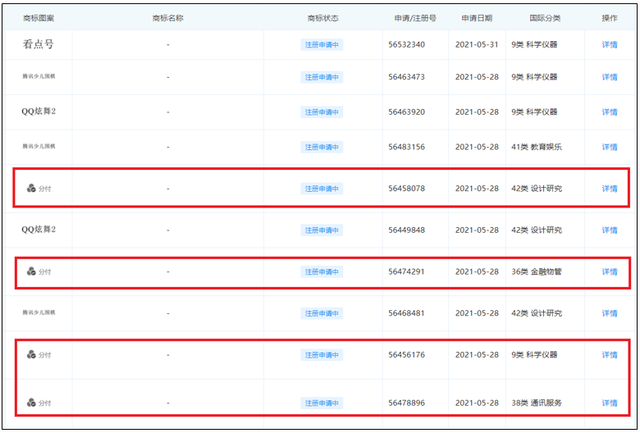Open 详情 for the 38类 通讯服务 row
The width and height of the screenshot is (640, 433).
pos(609,403)
